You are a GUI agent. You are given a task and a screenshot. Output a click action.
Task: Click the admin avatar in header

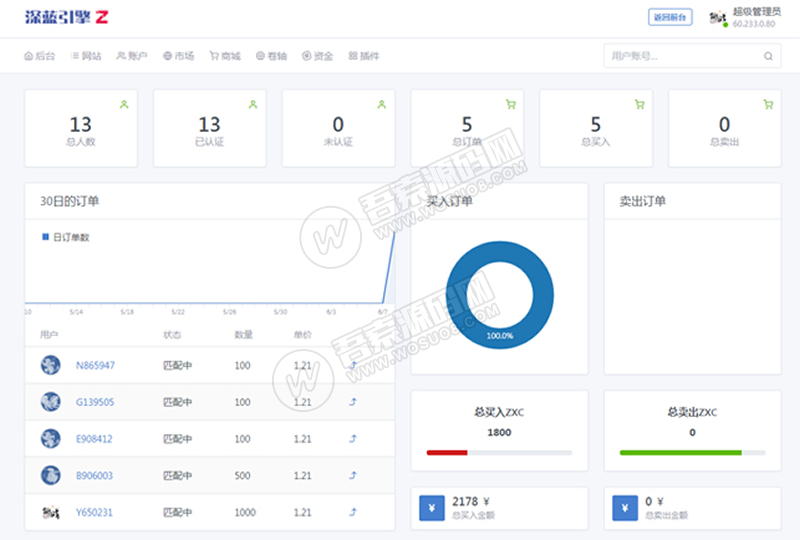point(718,18)
